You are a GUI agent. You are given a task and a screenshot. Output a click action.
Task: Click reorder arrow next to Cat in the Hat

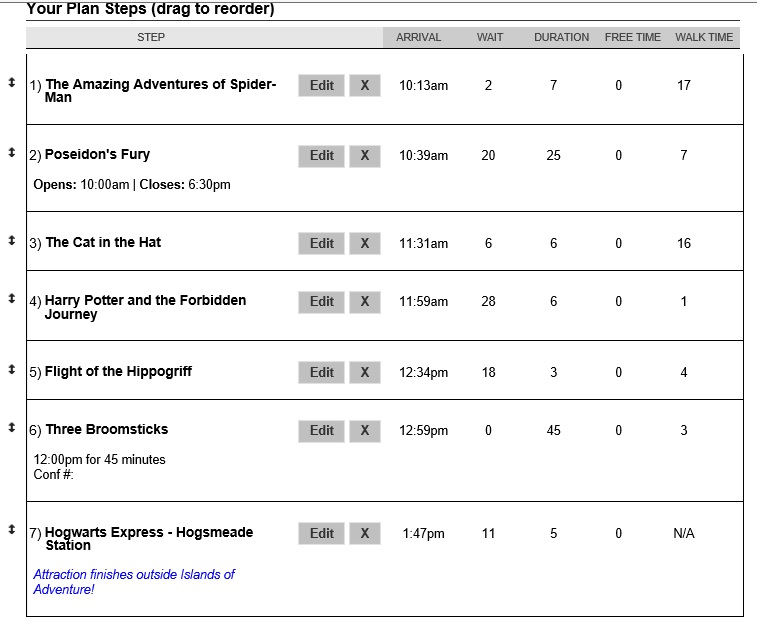pyautogui.click(x=11, y=240)
